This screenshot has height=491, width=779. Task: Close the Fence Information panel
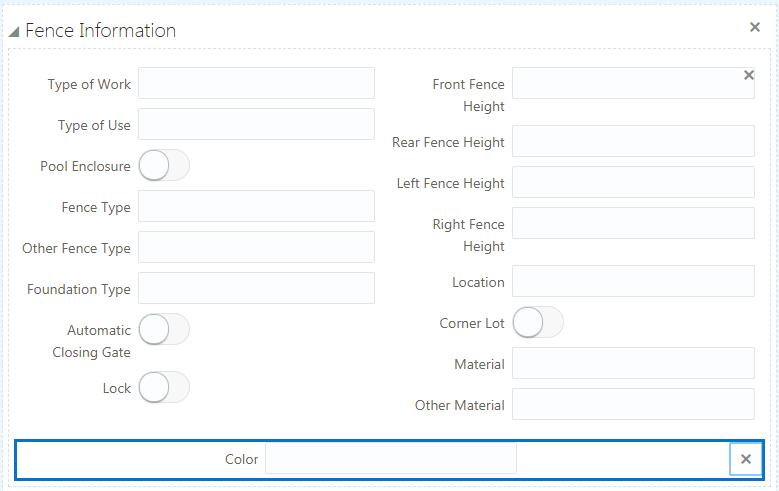click(x=755, y=27)
